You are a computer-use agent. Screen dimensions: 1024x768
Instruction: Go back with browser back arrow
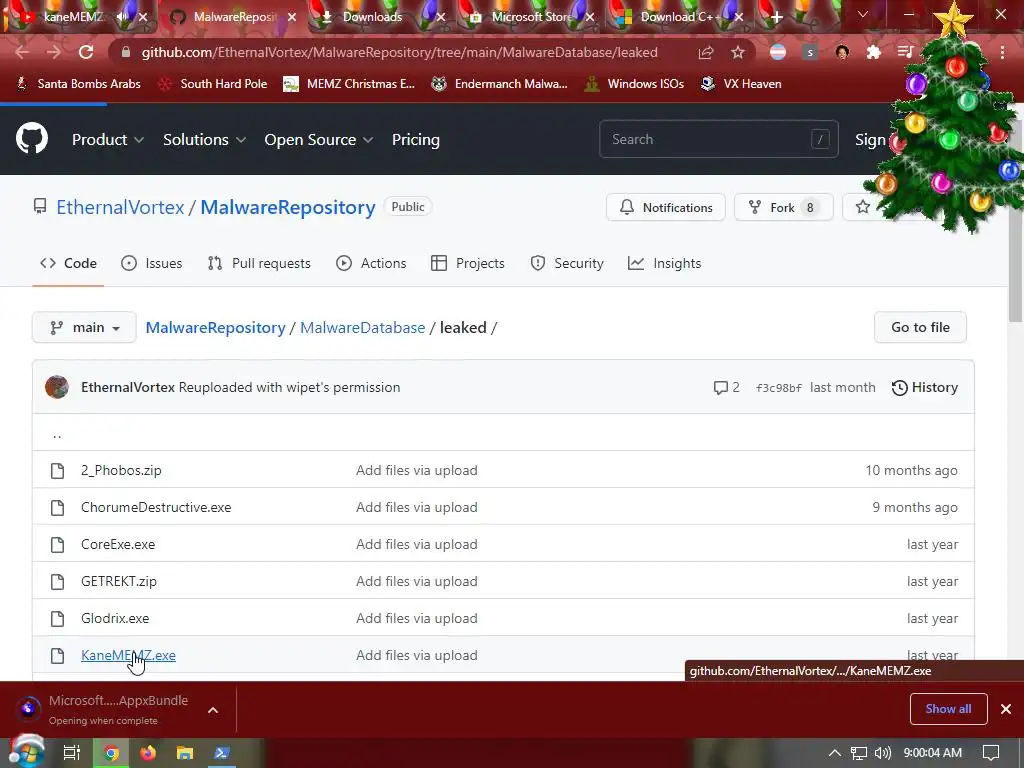[x=22, y=52]
